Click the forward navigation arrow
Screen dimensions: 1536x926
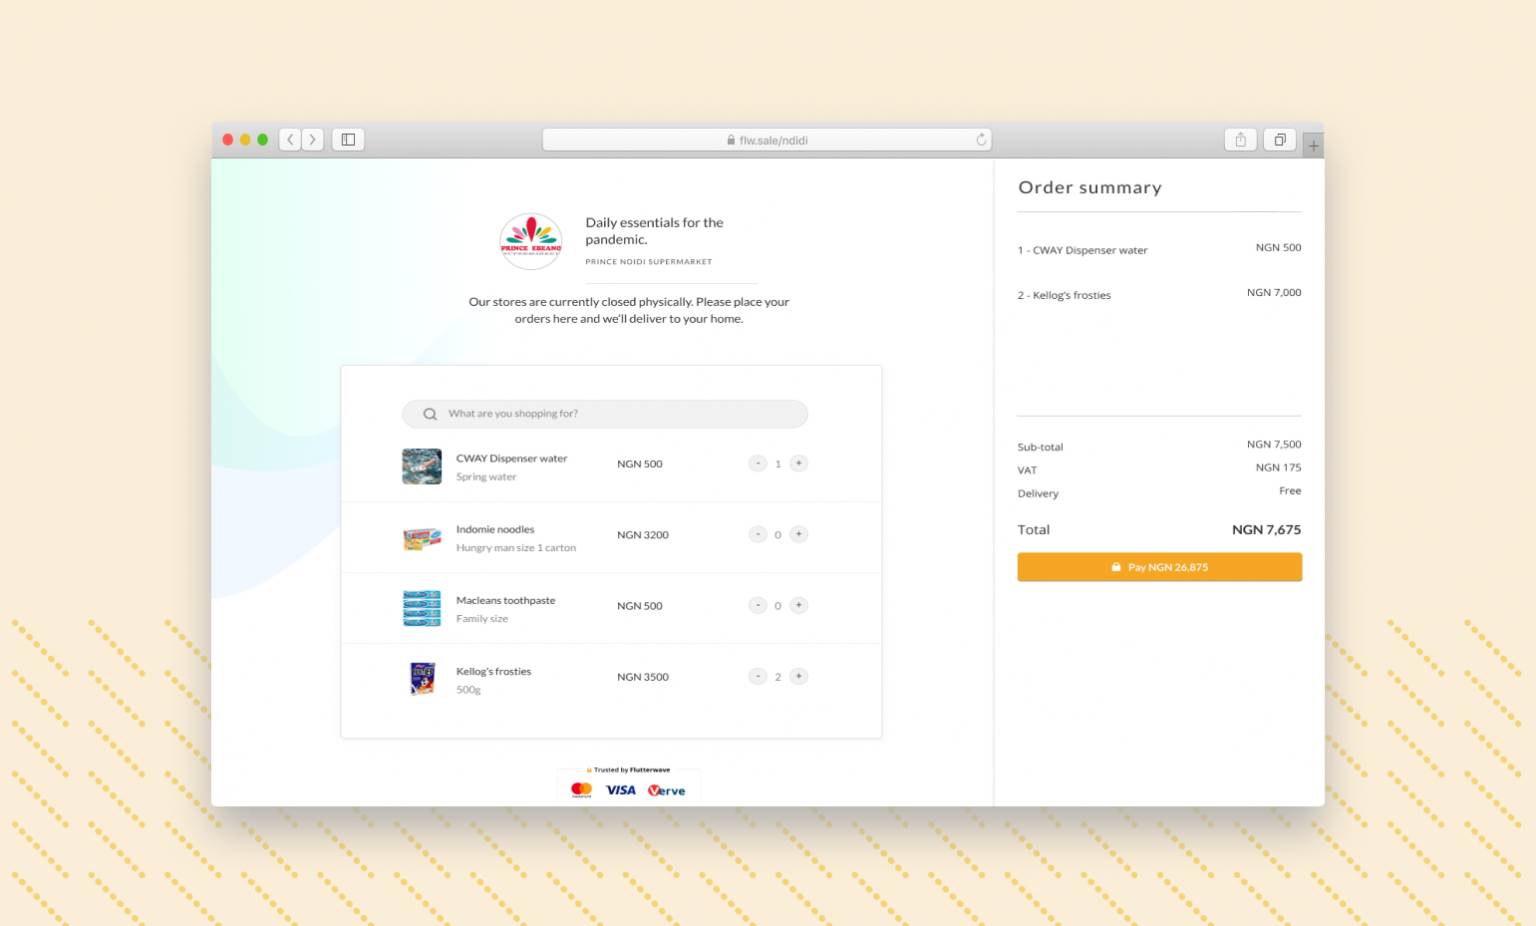pos(312,139)
